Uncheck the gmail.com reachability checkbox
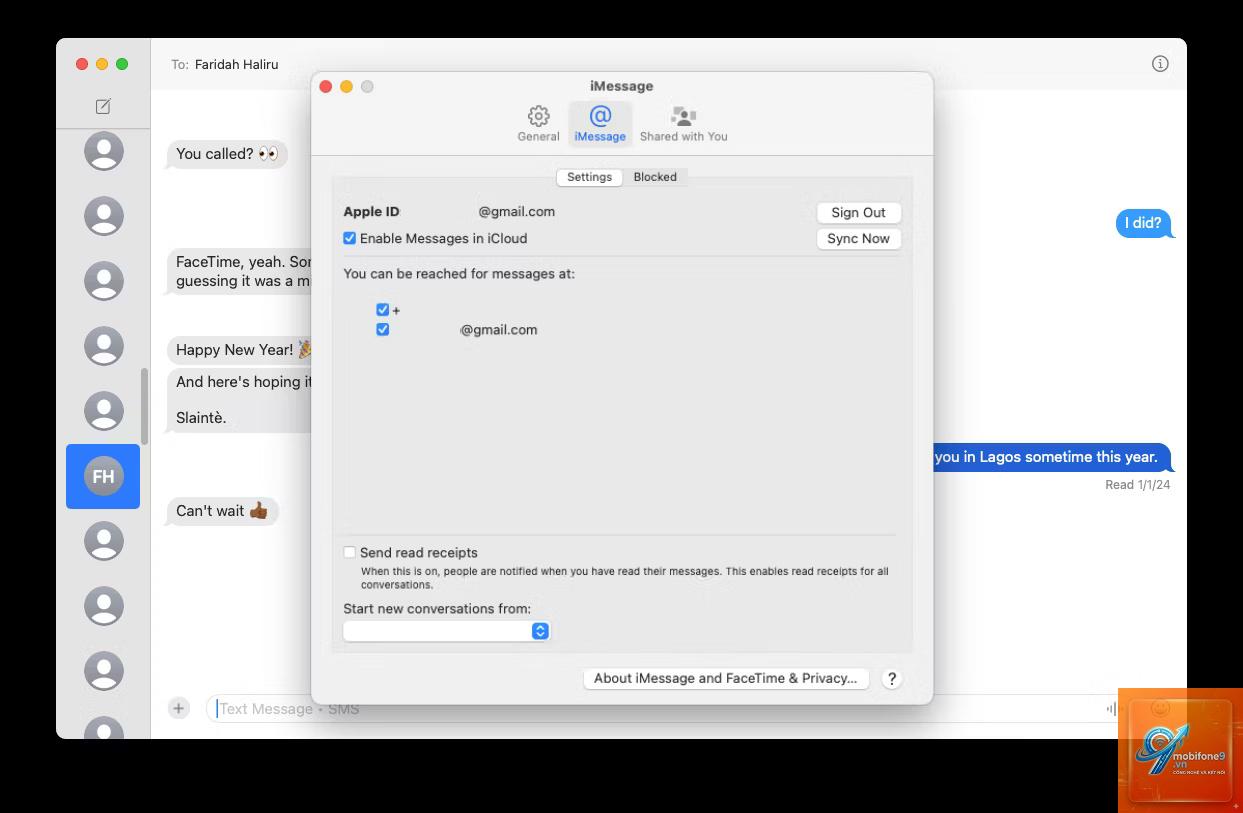 382,329
